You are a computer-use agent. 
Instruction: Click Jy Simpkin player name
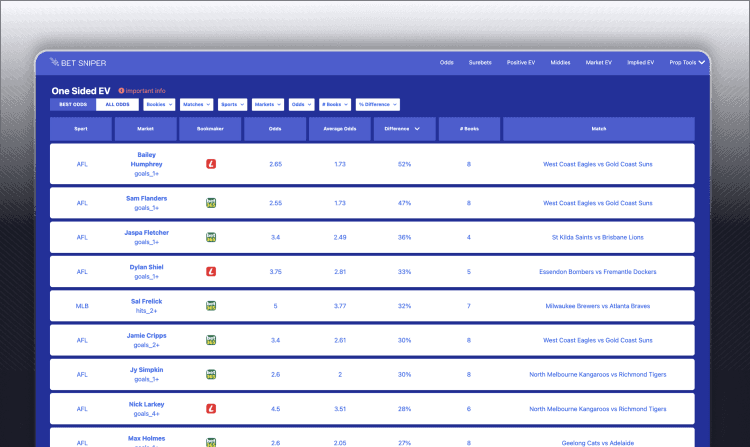click(146, 370)
